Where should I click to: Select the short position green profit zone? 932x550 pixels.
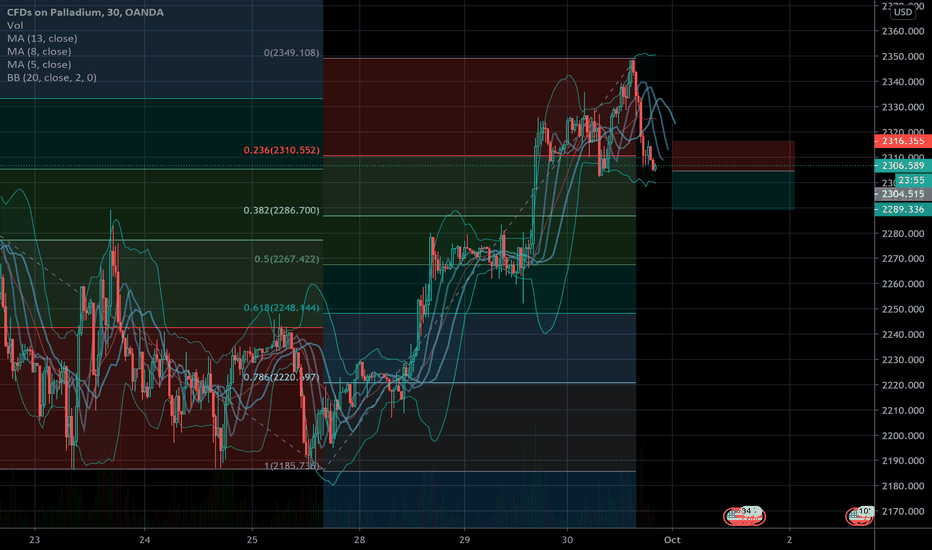click(x=733, y=190)
